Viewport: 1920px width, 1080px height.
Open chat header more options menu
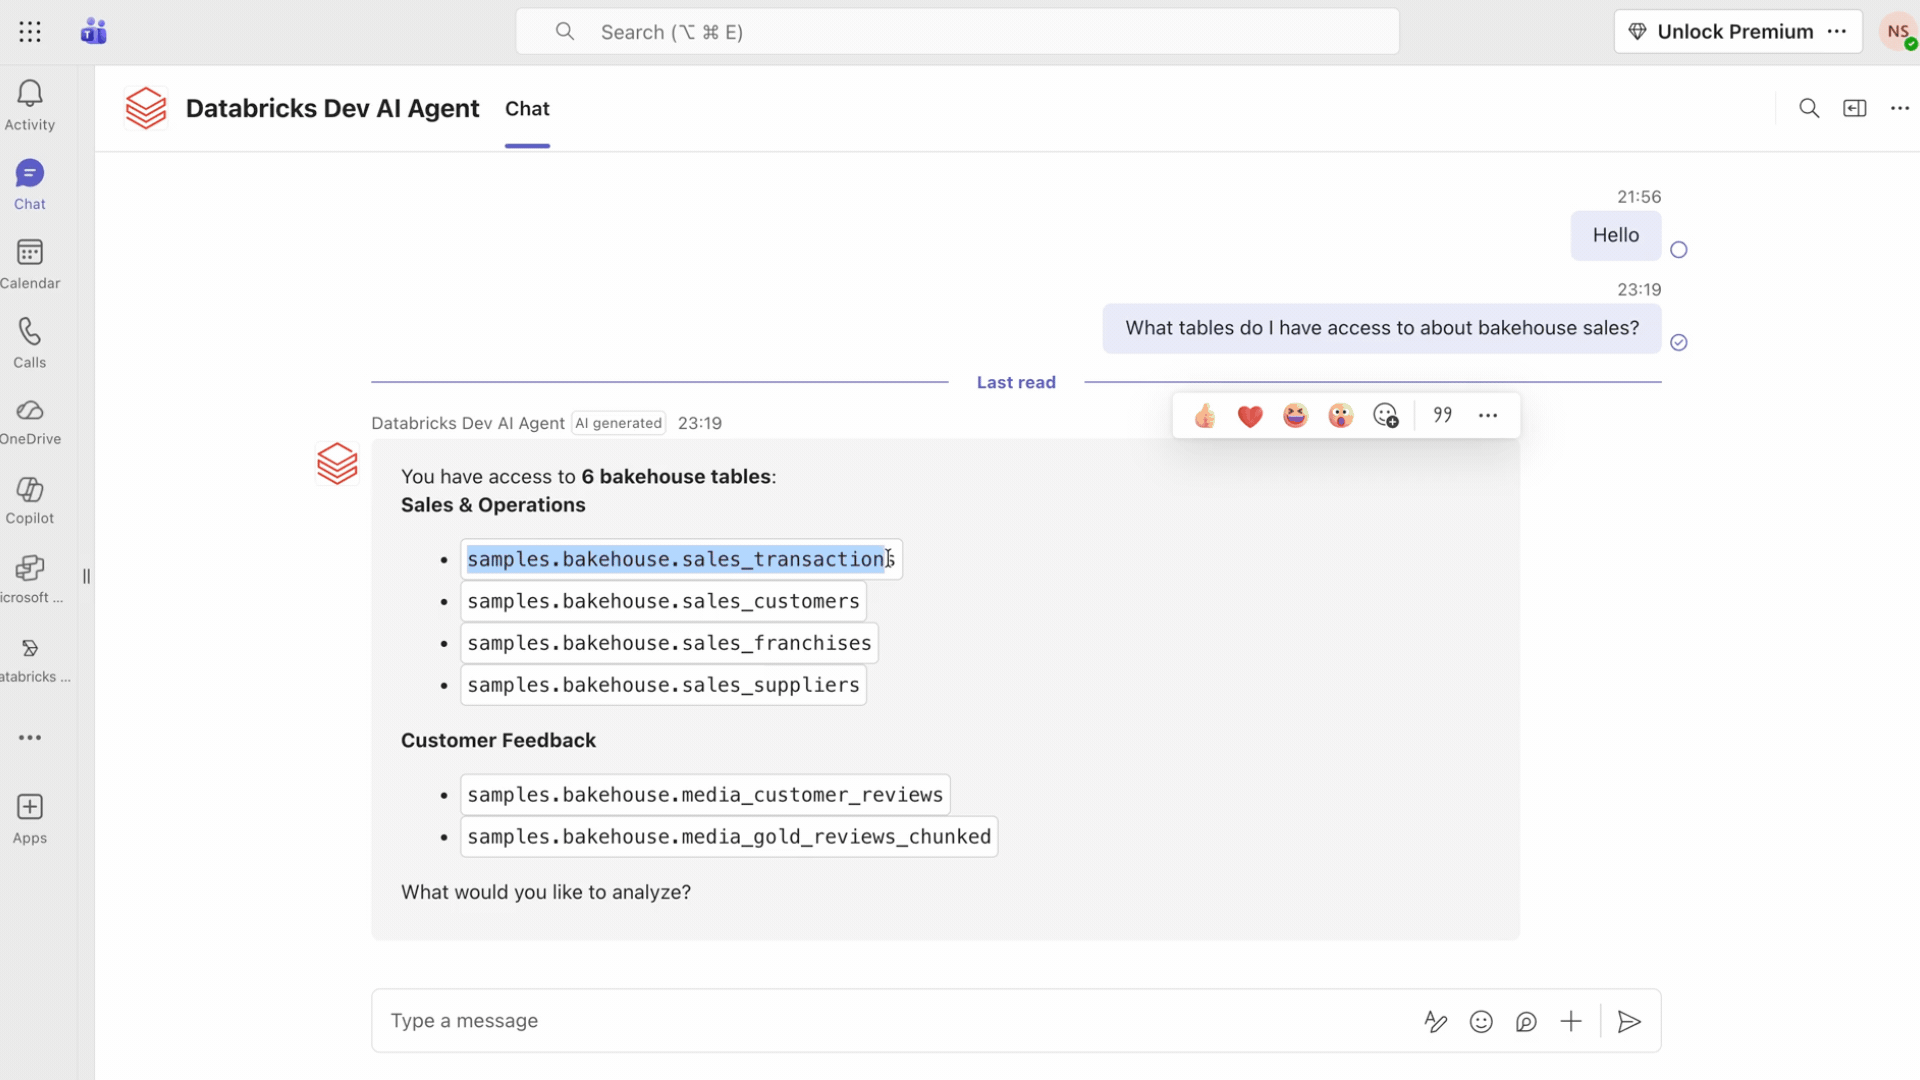(1900, 108)
